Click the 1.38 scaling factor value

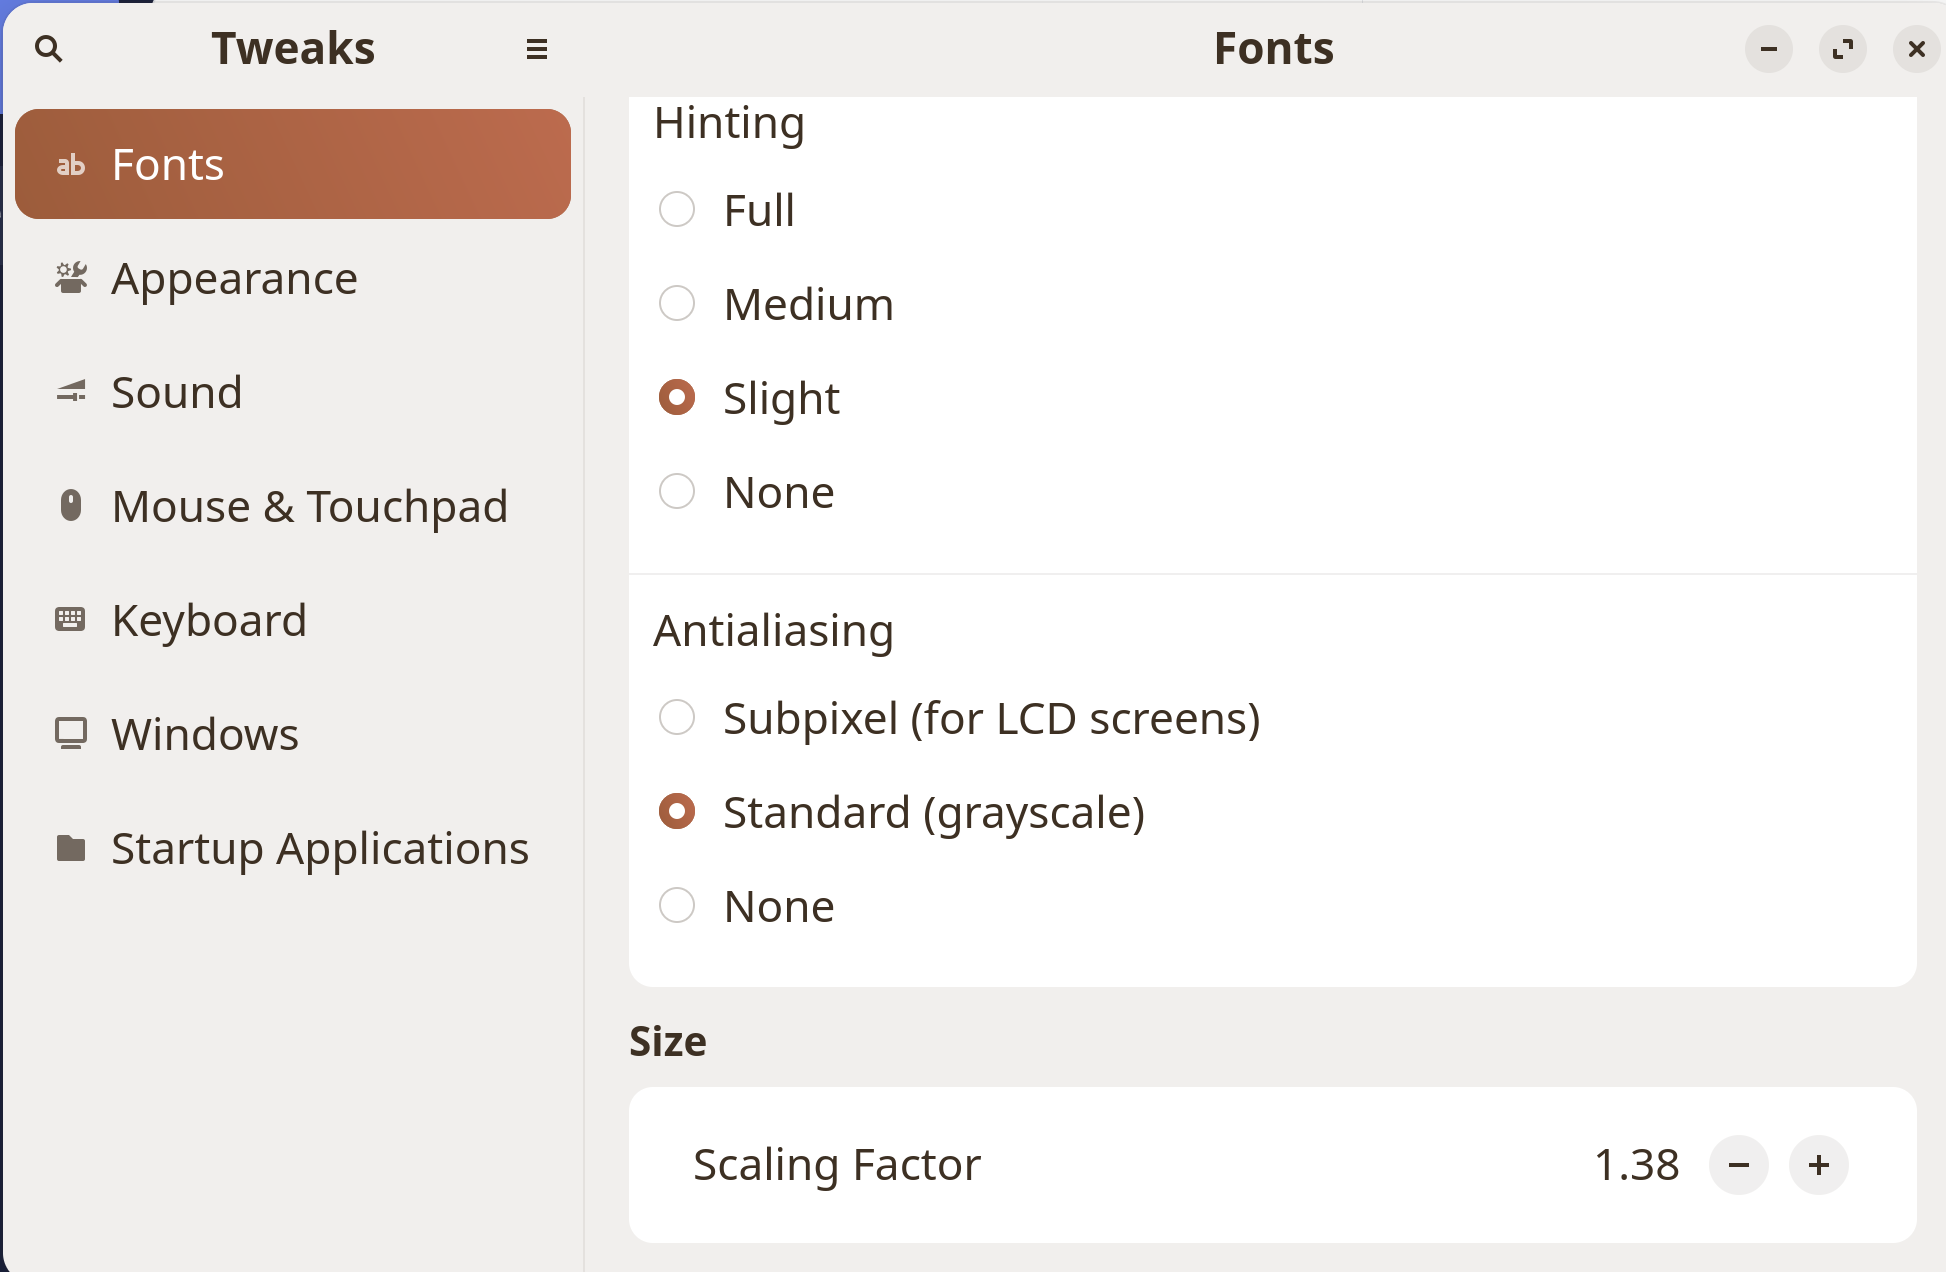coord(1636,1165)
